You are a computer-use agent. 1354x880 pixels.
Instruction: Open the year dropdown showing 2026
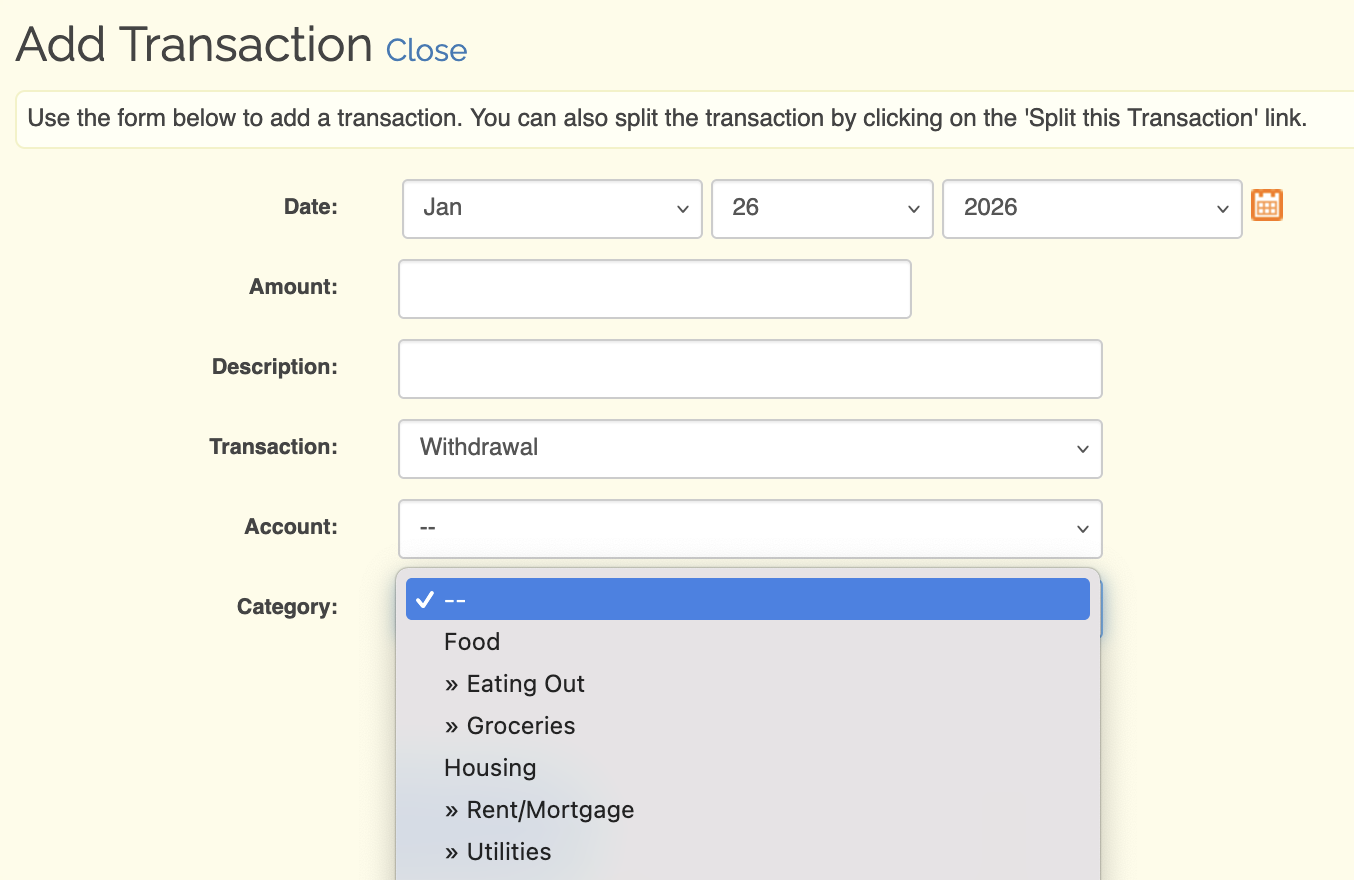tap(1092, 208)
